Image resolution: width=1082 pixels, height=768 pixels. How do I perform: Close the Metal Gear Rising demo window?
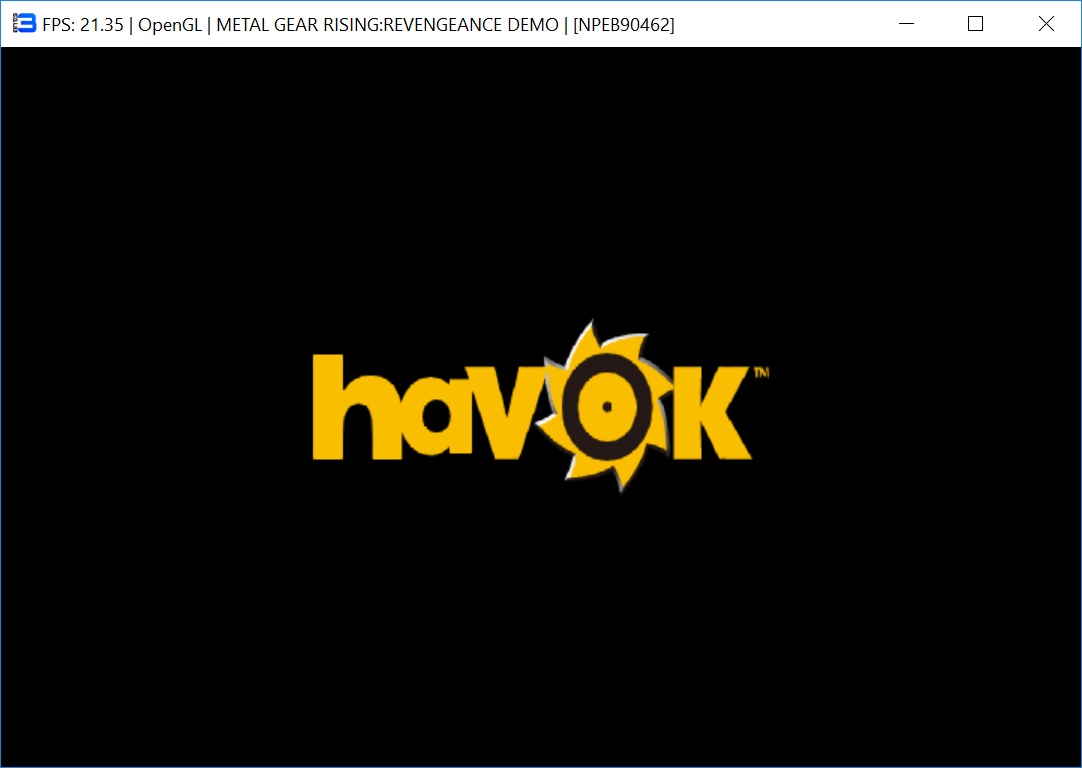[x=1046, y=23]
